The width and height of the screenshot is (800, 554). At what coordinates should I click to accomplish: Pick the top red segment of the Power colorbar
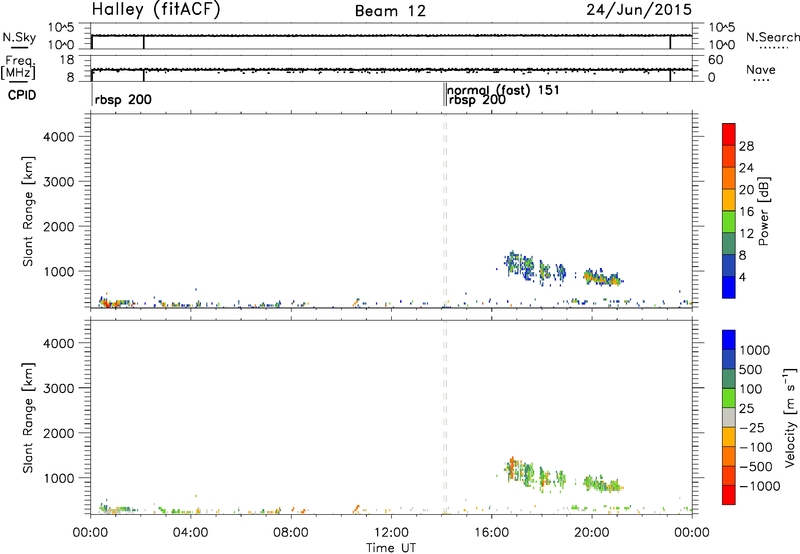[x=729, y=134]
